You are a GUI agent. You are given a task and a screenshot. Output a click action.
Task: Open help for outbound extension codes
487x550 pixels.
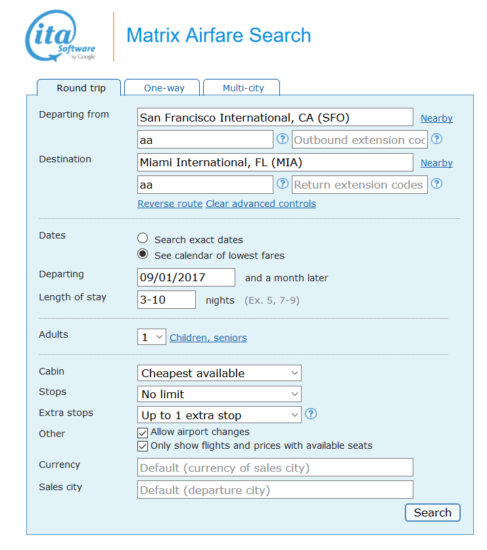[x=436, y=139]
